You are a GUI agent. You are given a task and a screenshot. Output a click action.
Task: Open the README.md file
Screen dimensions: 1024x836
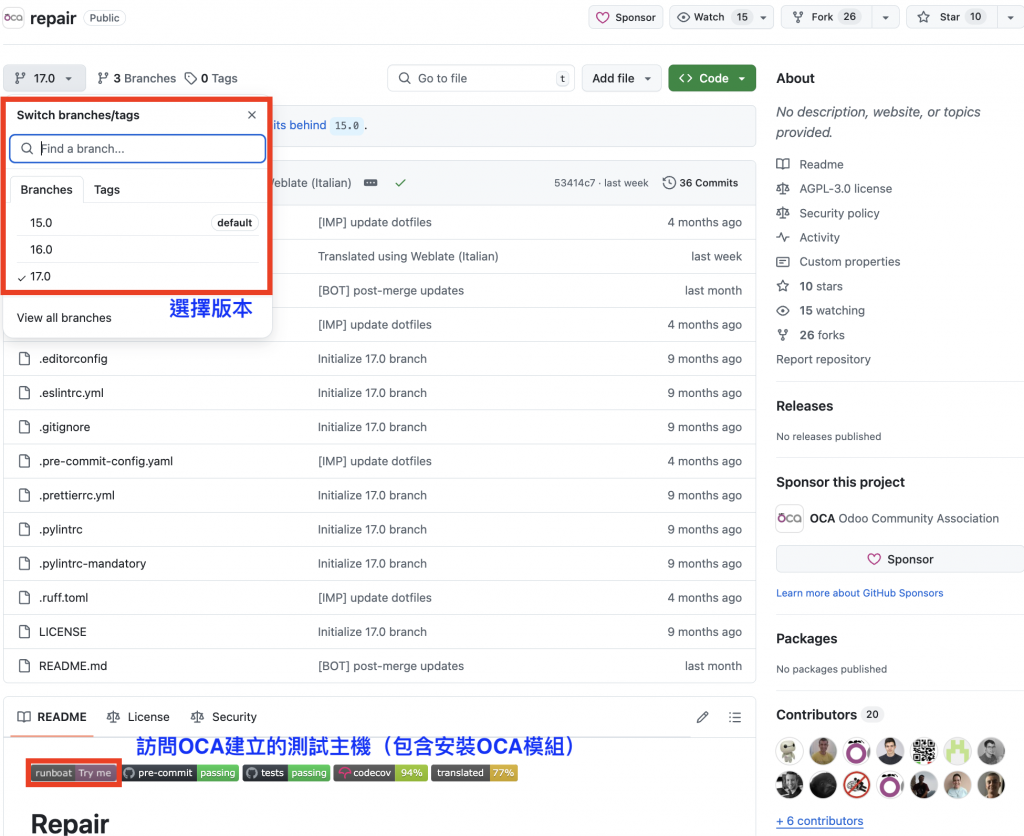(x=73, y=666)
